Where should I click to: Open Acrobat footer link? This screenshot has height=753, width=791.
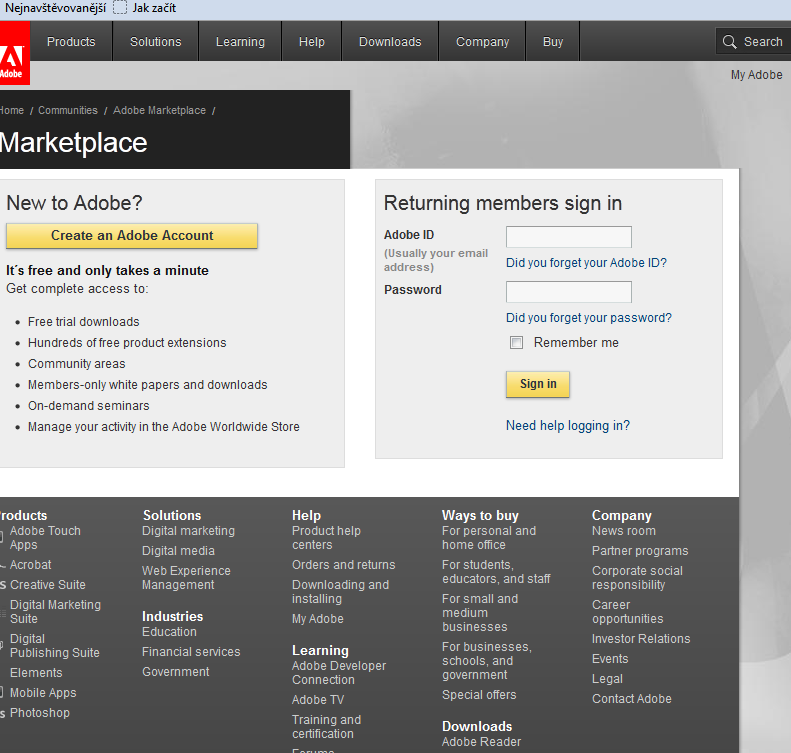tap(30, 565)
